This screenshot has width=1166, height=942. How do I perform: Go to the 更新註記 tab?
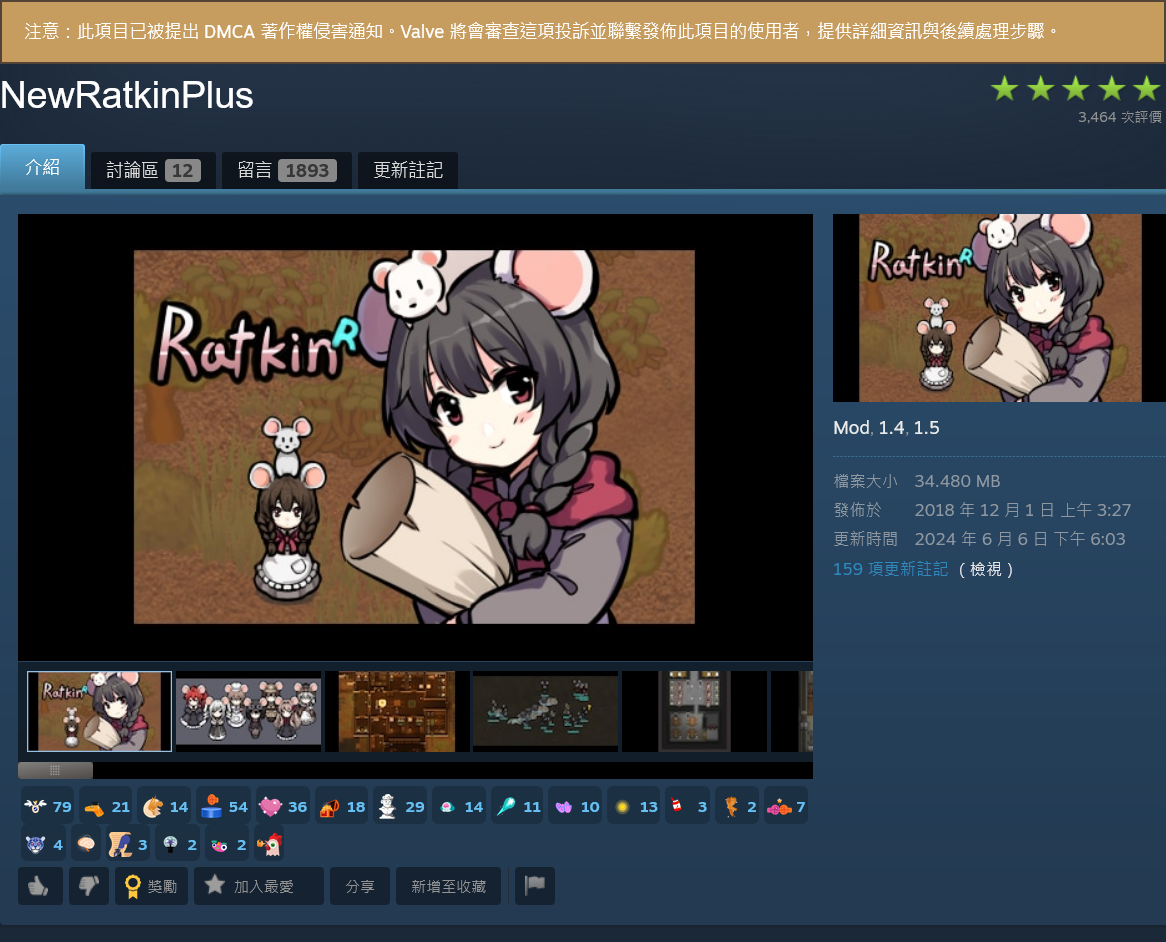(408, 170)
